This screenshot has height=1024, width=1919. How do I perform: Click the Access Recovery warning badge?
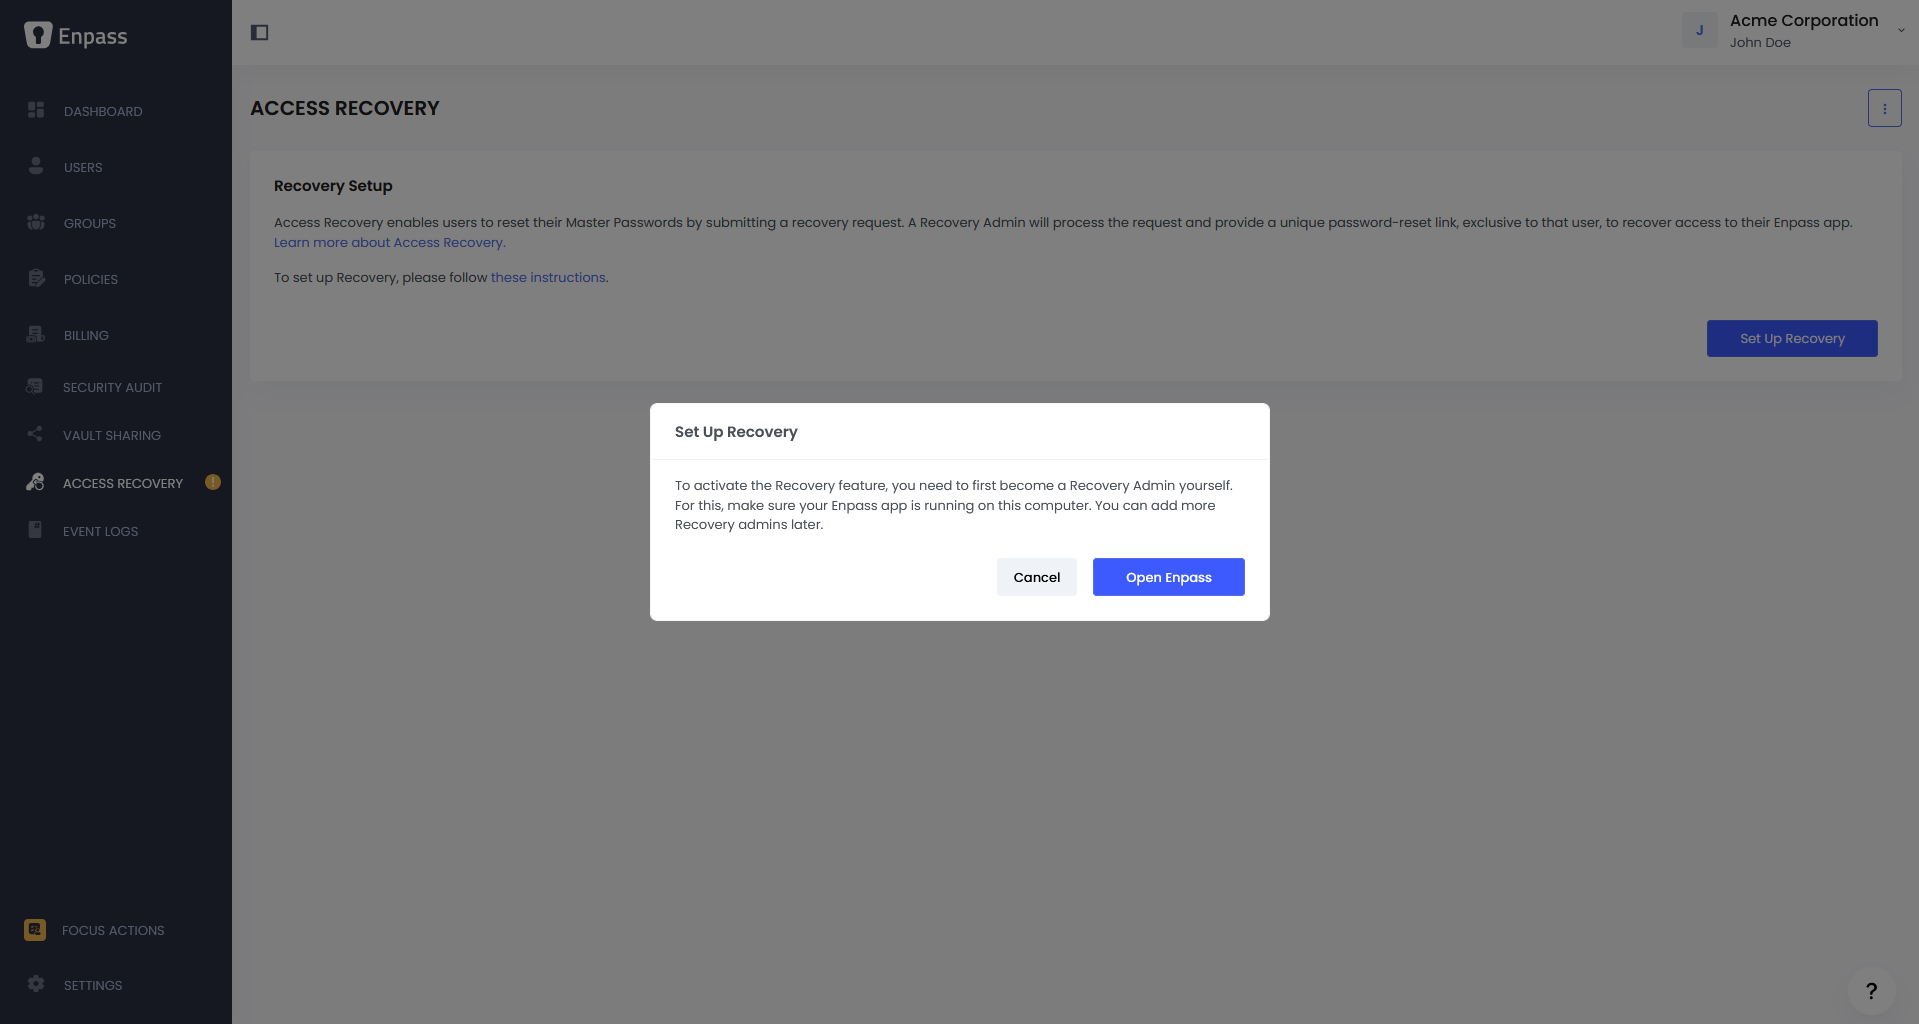pos(213,482)
